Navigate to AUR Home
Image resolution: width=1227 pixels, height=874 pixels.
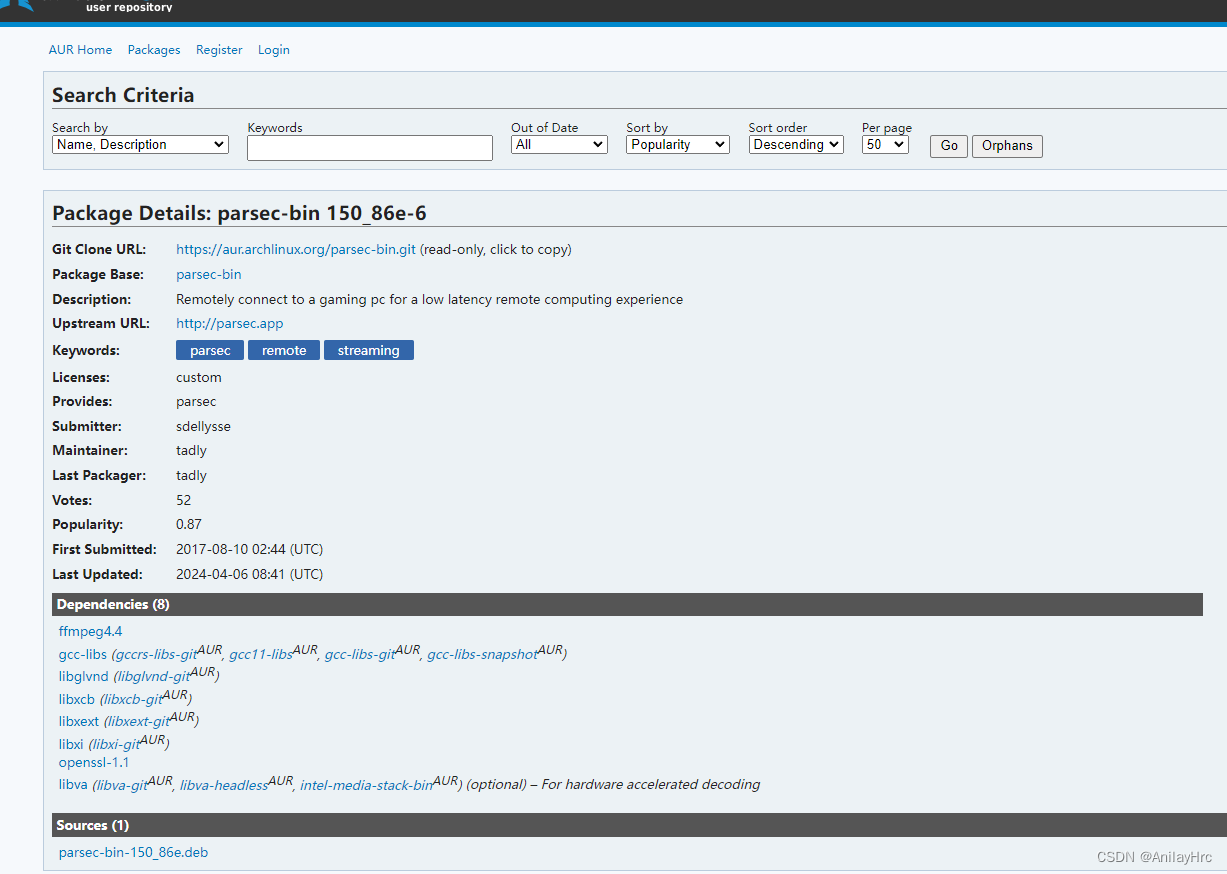[80, 49]
